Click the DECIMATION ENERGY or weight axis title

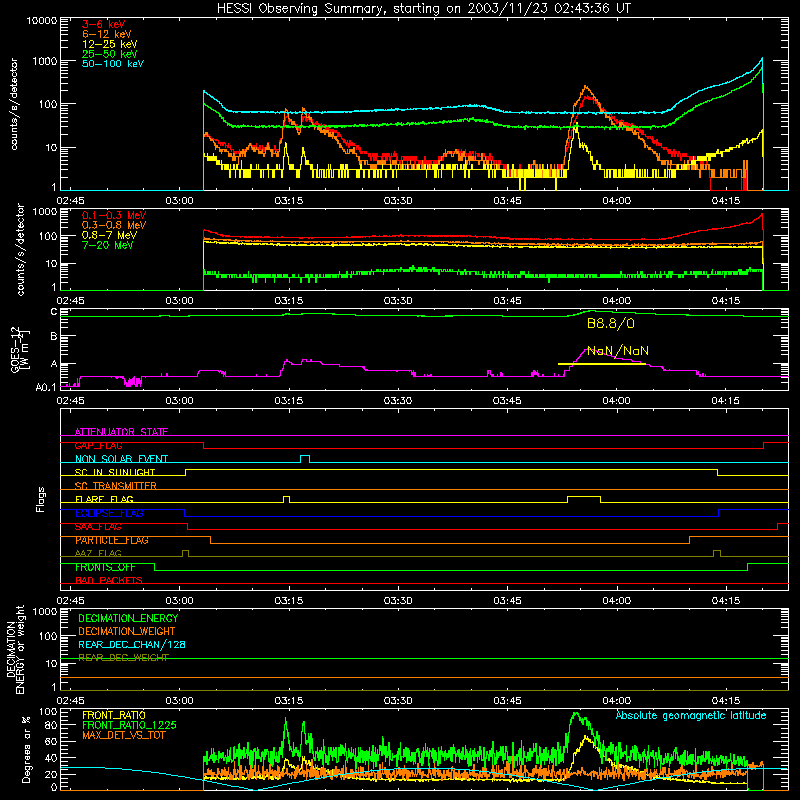point(15,649)
